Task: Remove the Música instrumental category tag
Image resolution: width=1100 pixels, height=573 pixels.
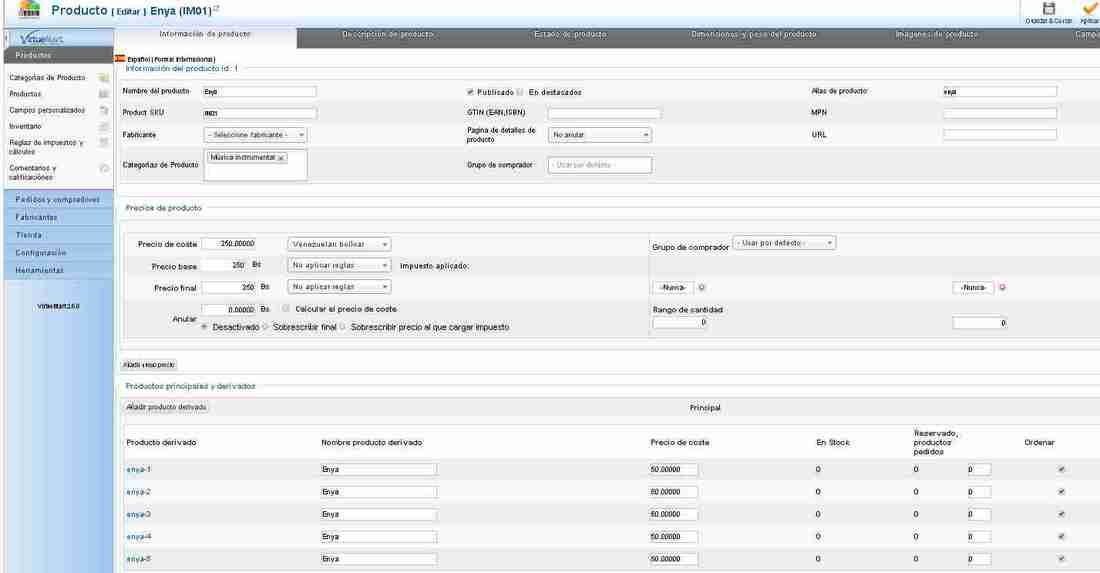Action: click(x=281, y=158)
